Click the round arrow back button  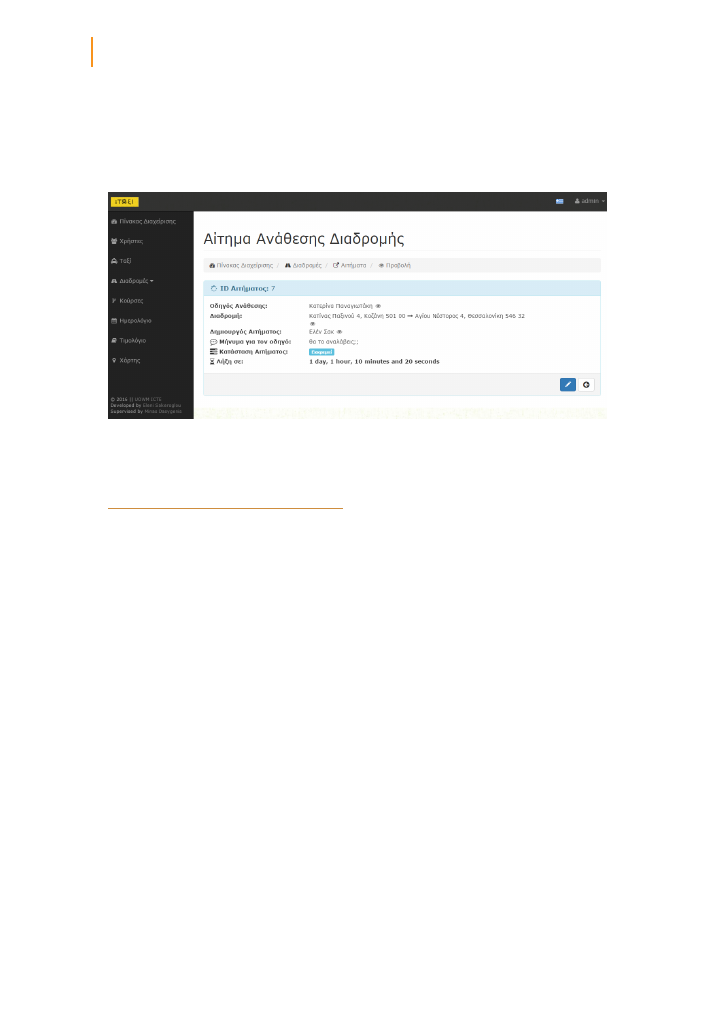click(x=586, y=385)
